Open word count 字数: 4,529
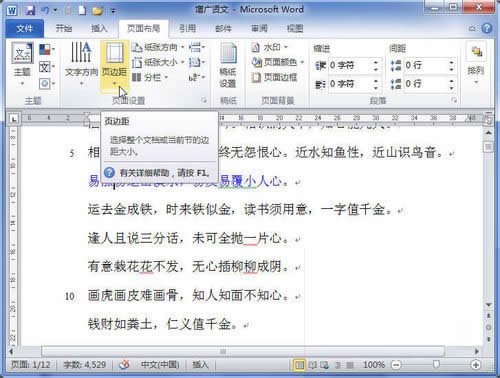The width and height of the screenshot is (500, 378). click(x=85, y=365)
